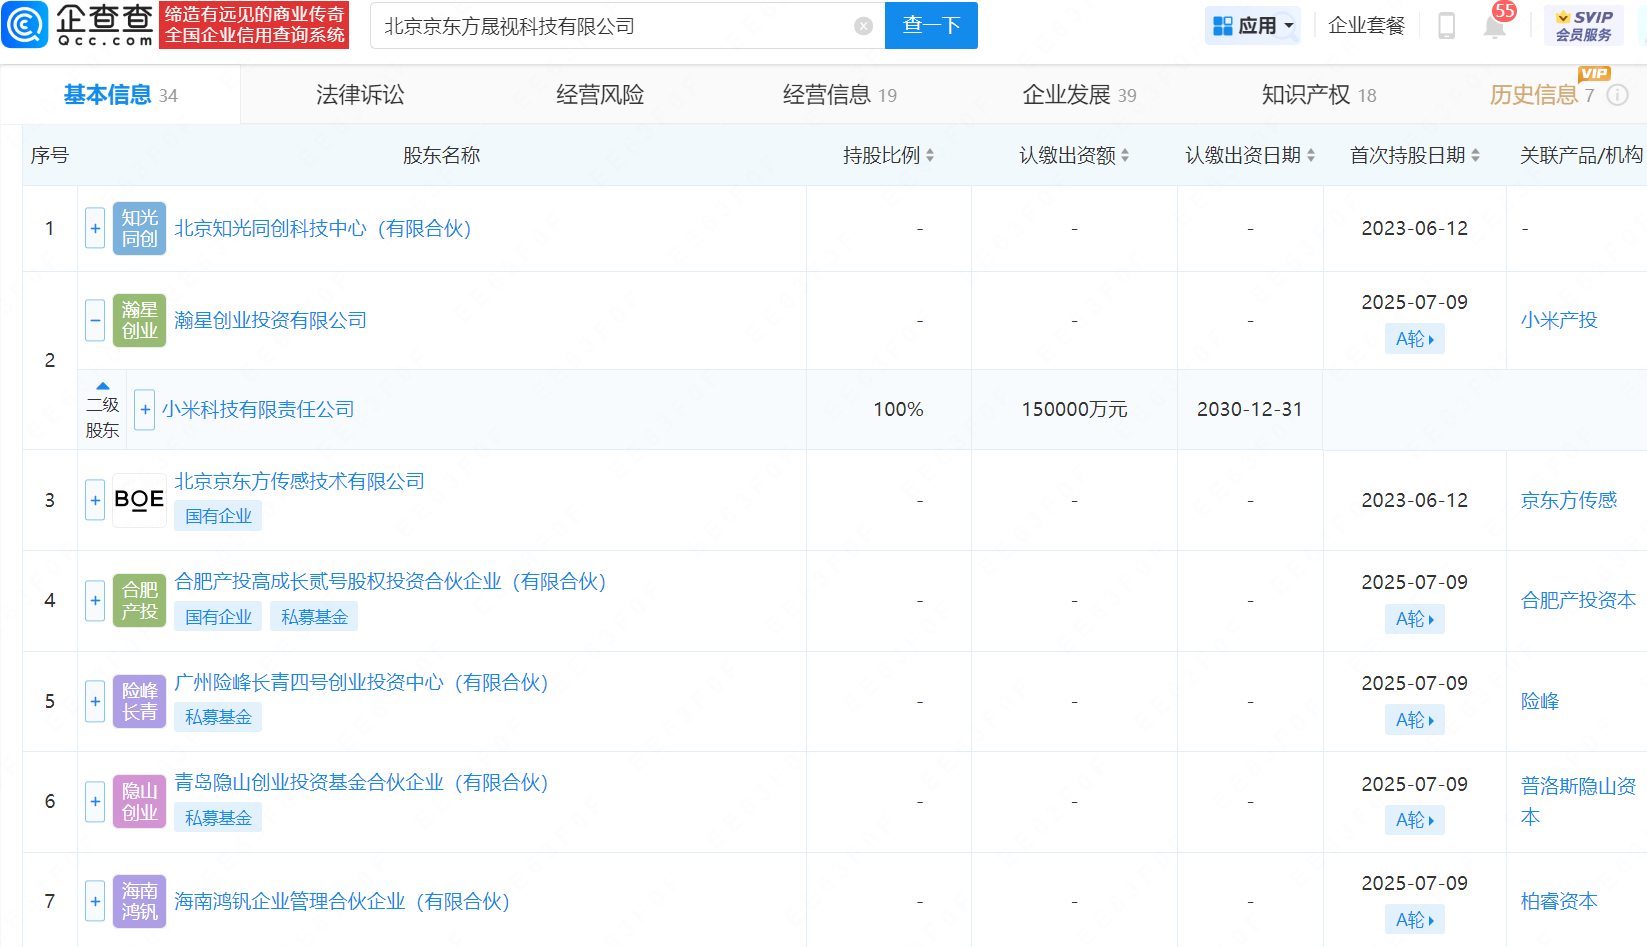1647x947 pixels.
Task: Click the 隐山创业 company logo badge
Action: pyautogui.click(x=139, y=801)
